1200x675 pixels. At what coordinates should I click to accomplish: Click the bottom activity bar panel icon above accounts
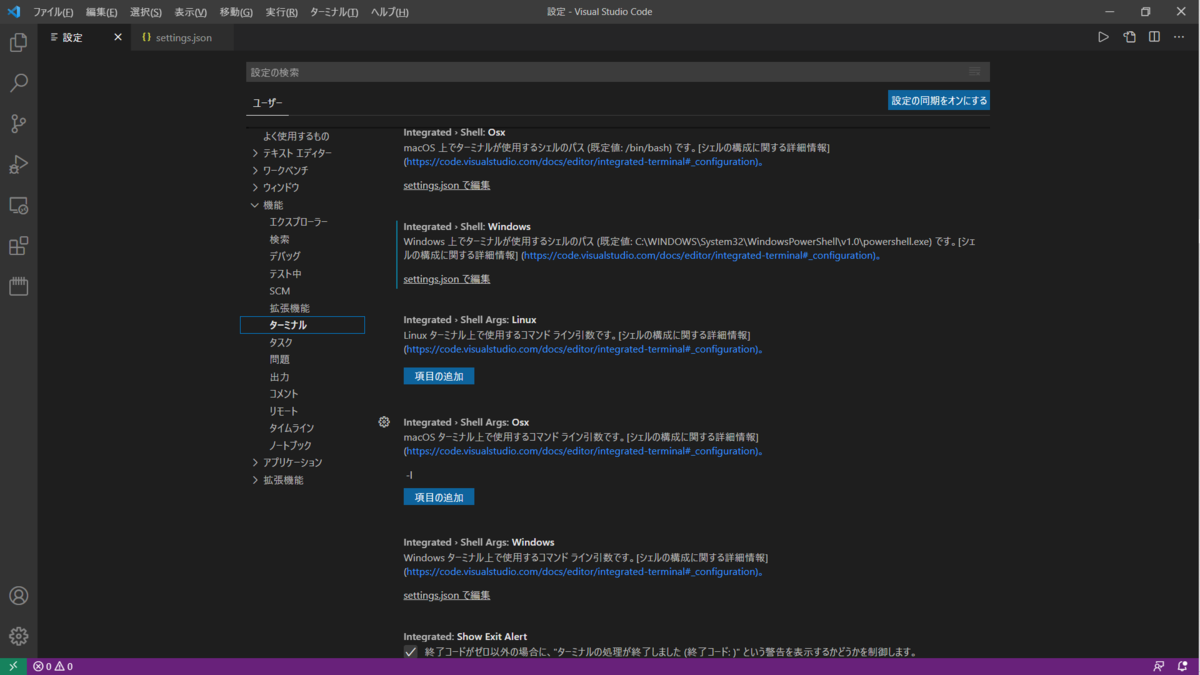click(x=18, y=286)
